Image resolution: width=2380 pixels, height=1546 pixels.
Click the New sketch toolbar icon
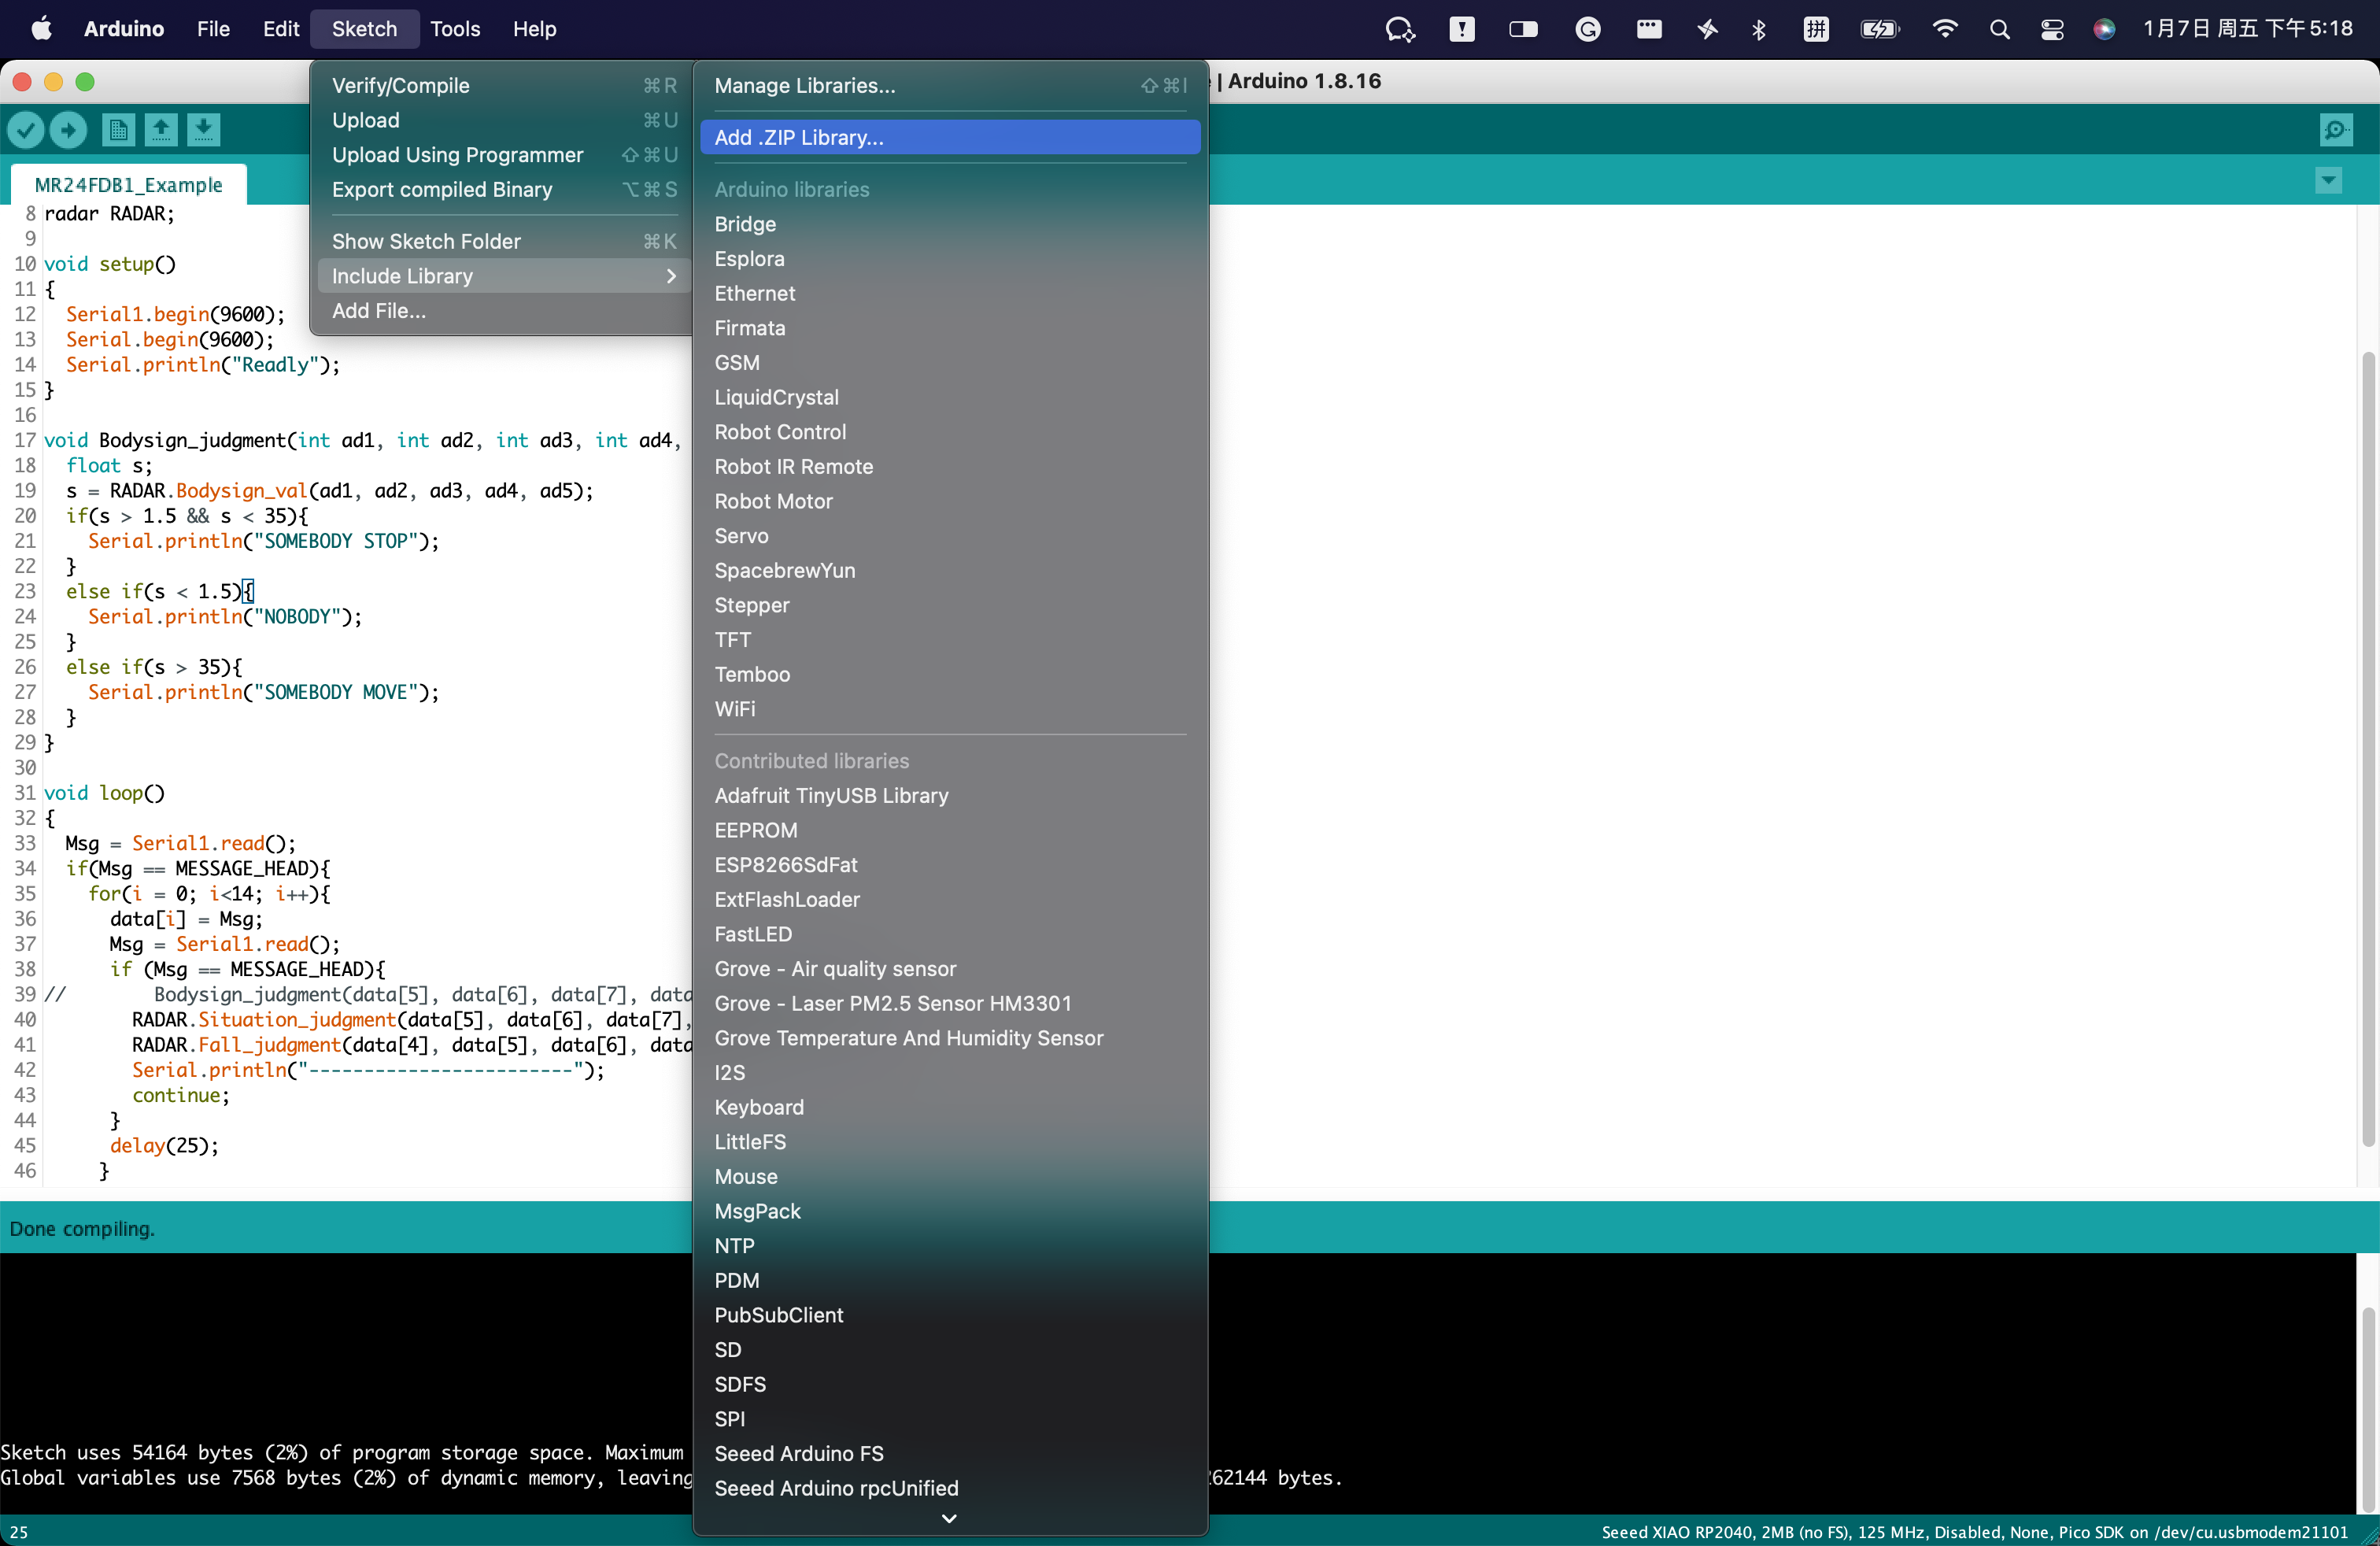point(118,129)
